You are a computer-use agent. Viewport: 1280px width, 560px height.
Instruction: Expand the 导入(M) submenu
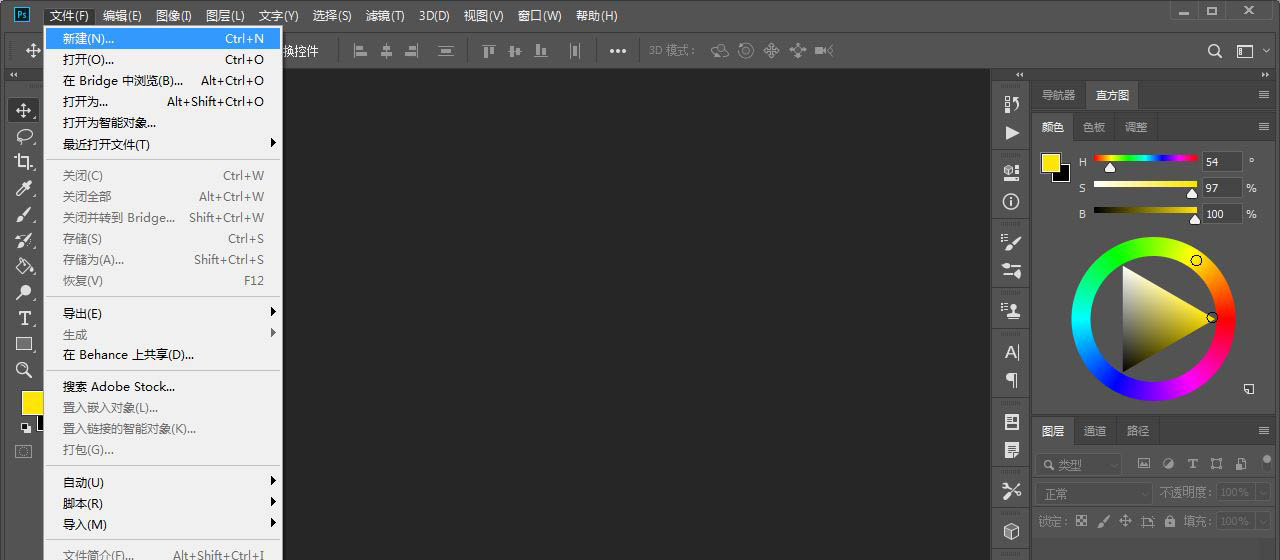164,524
